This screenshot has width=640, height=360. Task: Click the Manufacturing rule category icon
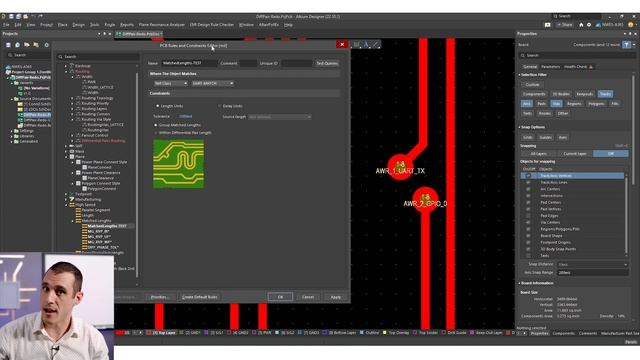72,200
